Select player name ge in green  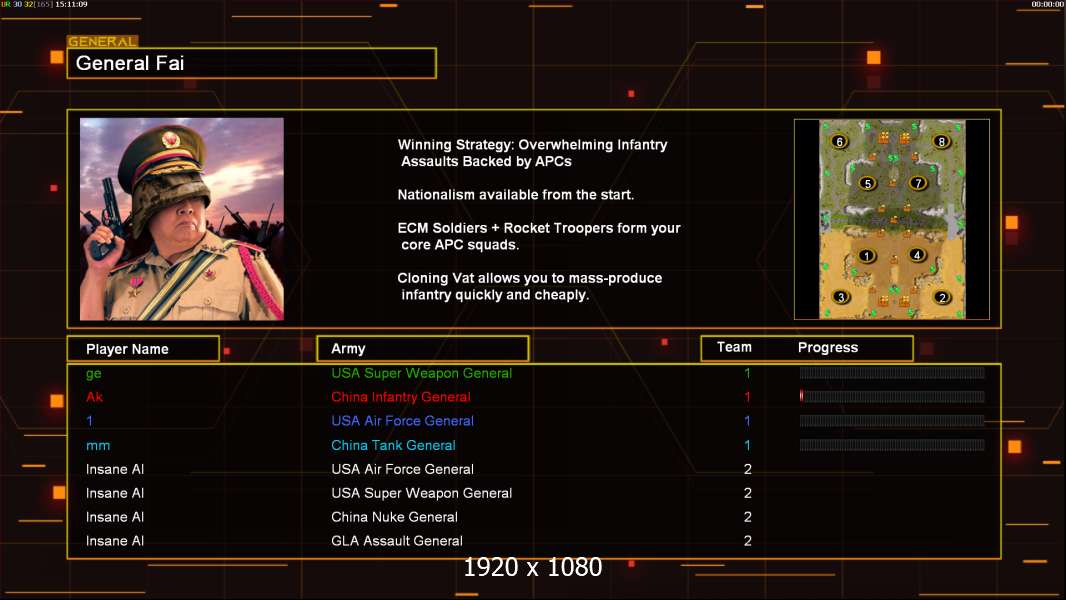(94, 374)
